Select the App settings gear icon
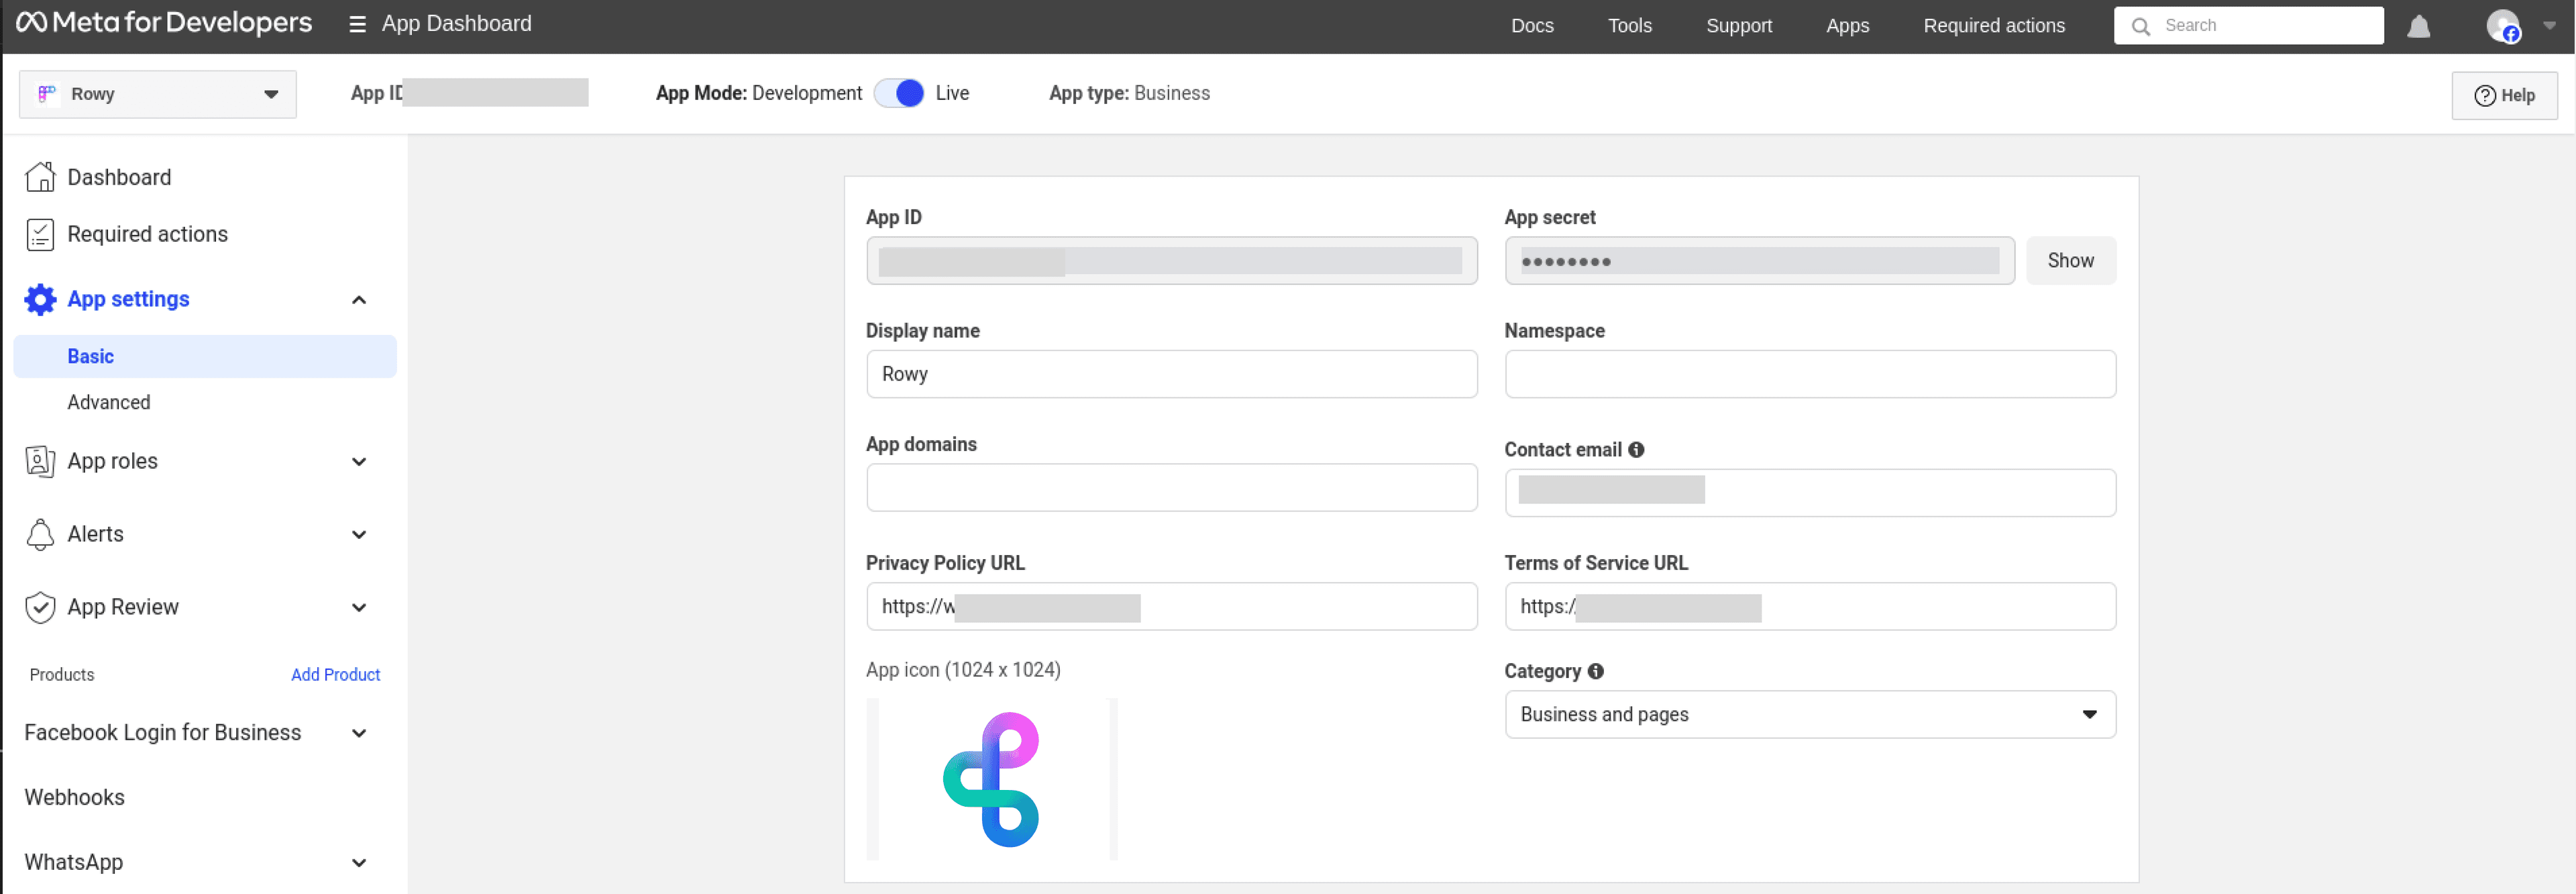 coord(40,298)
